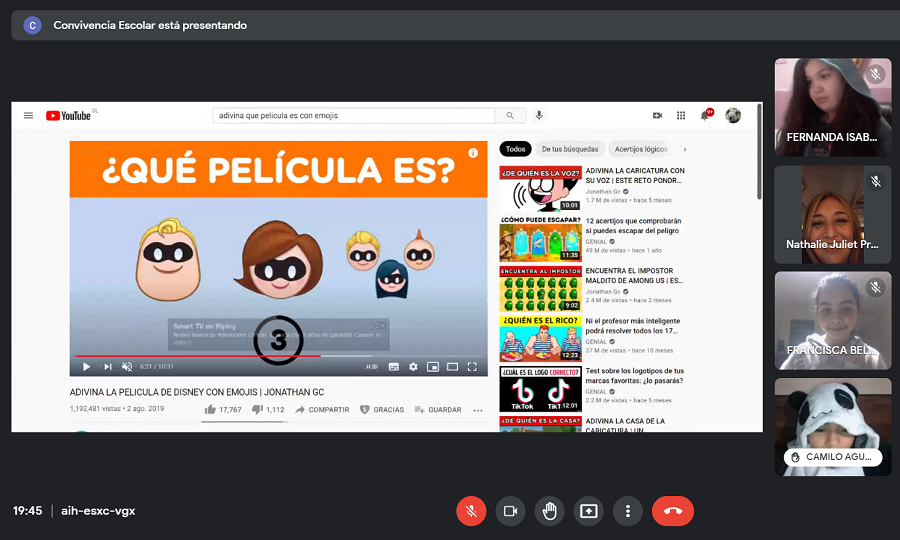Click the Convivencia Escolar presenter avatar
This screenshot has width=900, height=540.
click(x=32, y=25)
